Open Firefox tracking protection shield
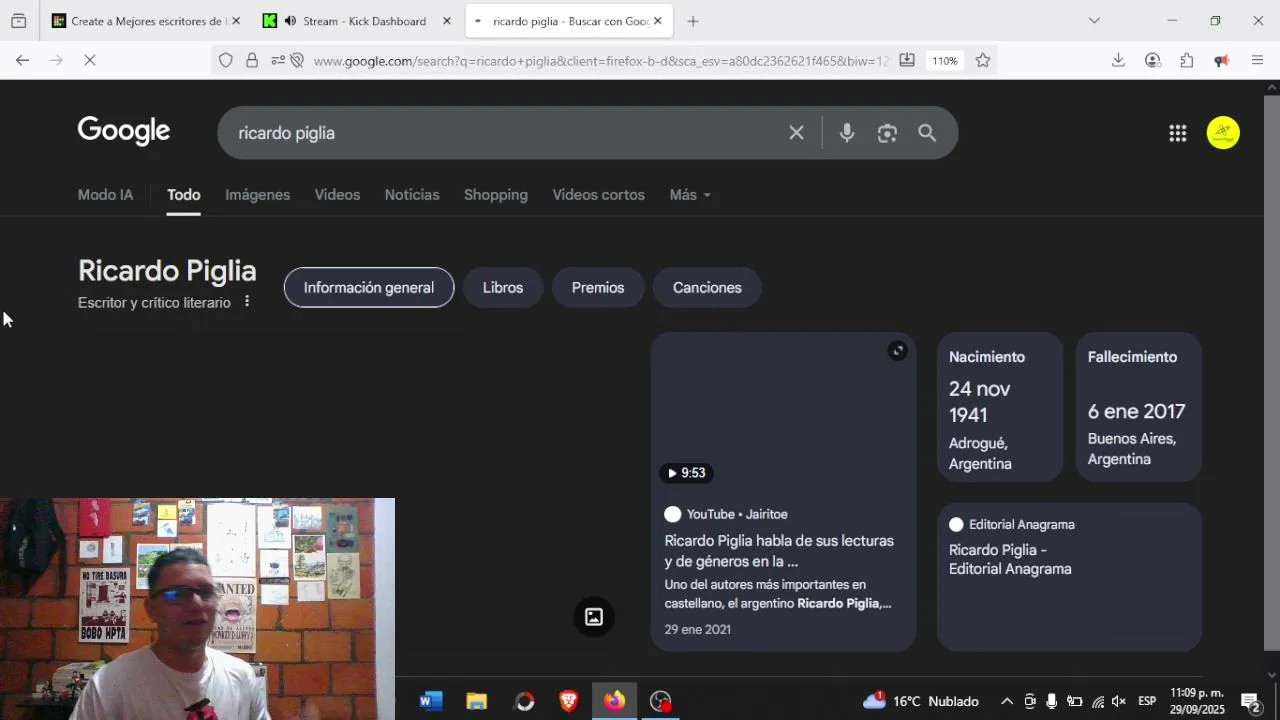Image resolution: width=1280 pixels, height=720 pixels. [226, 60]
